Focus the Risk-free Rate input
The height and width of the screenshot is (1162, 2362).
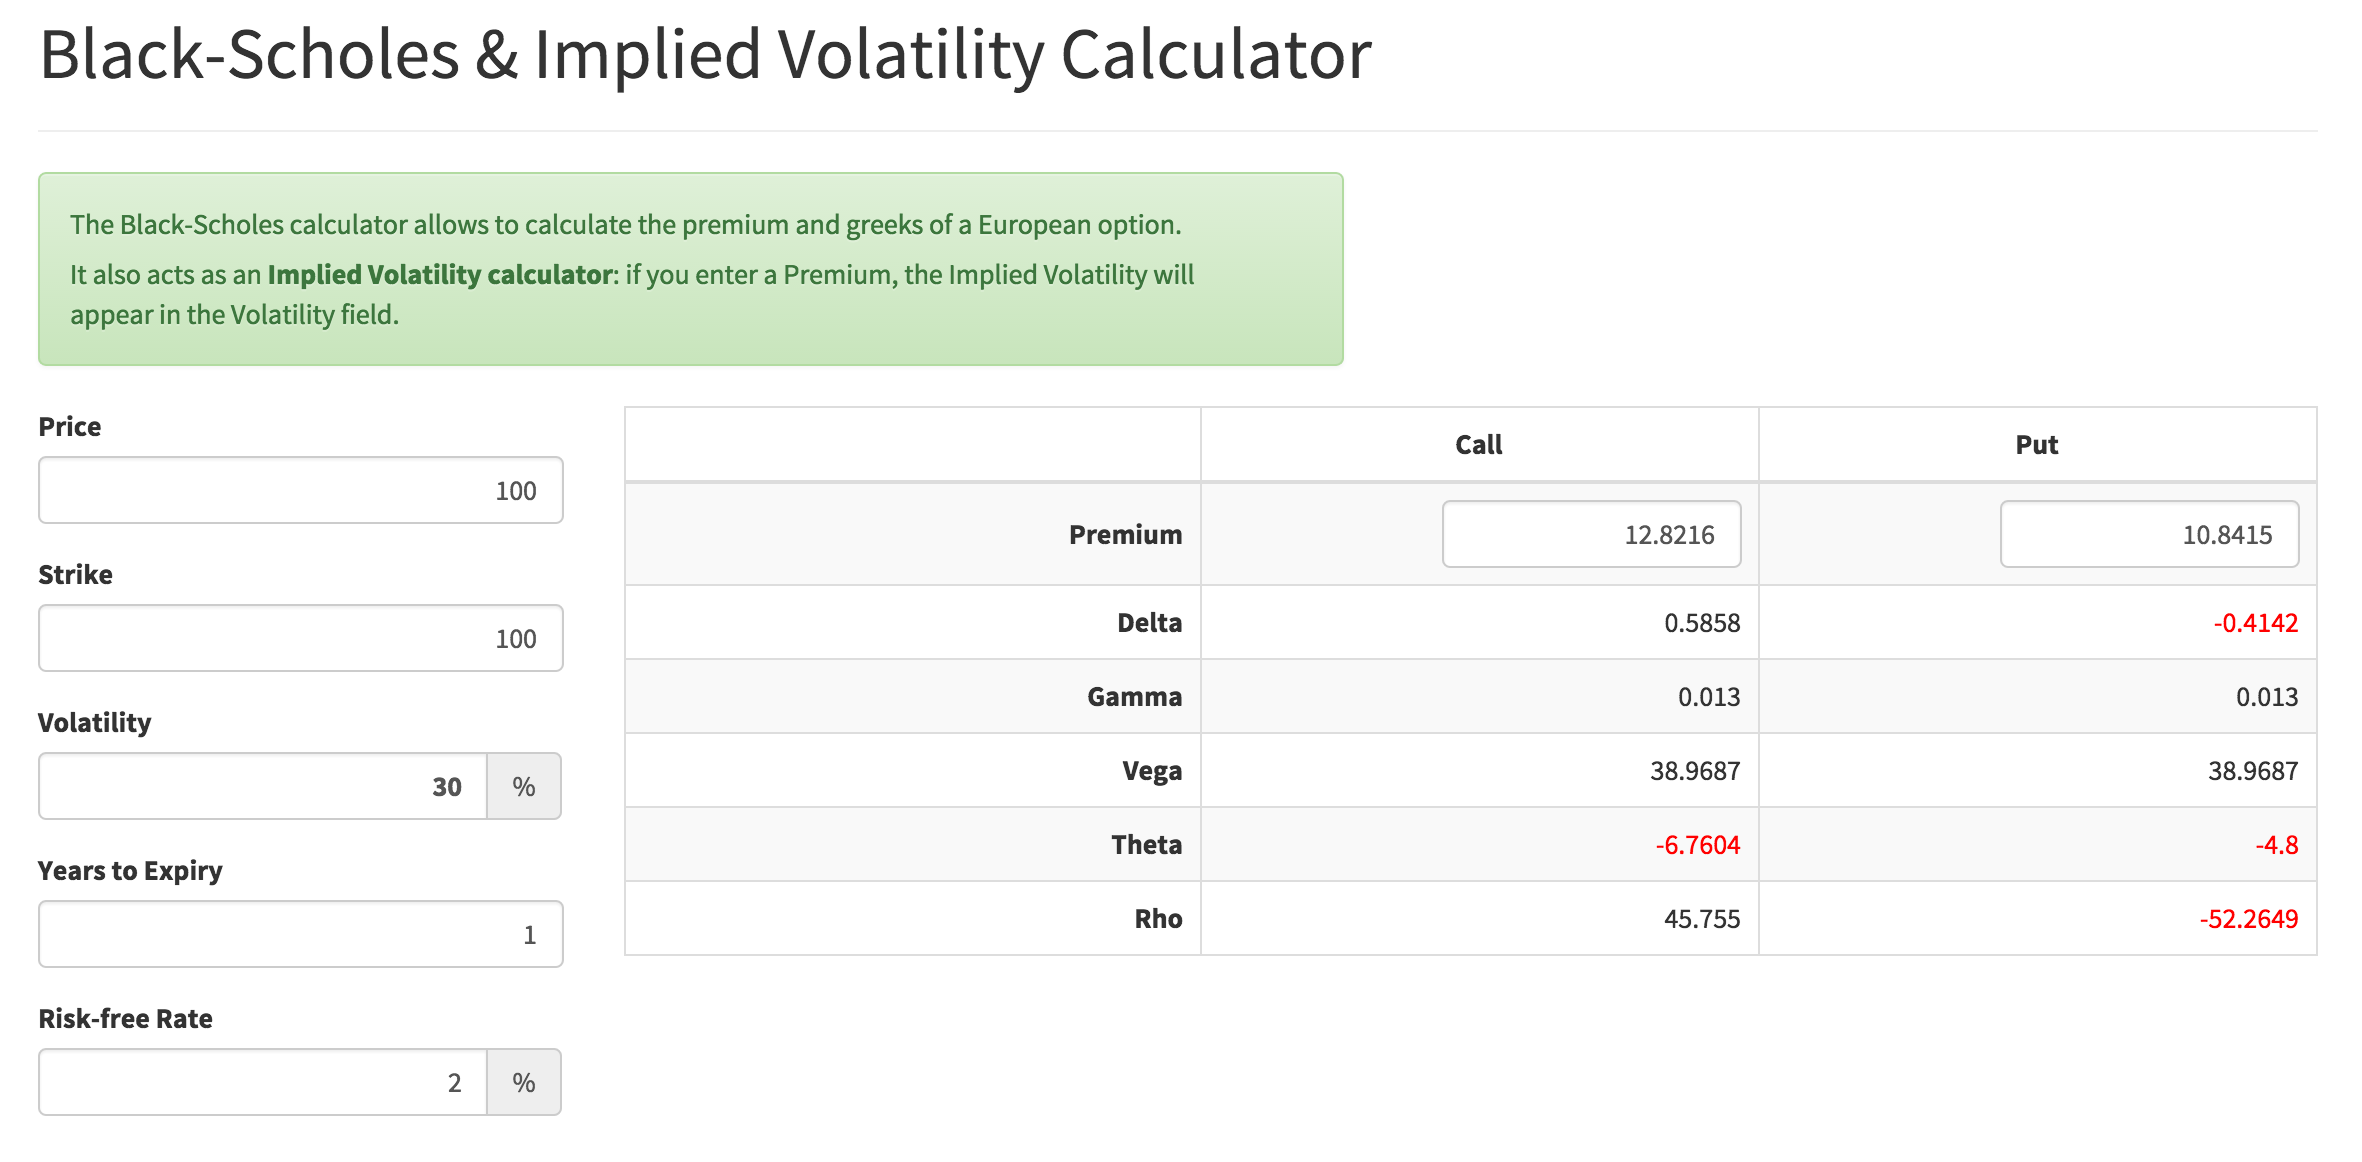click(262, 1082)
